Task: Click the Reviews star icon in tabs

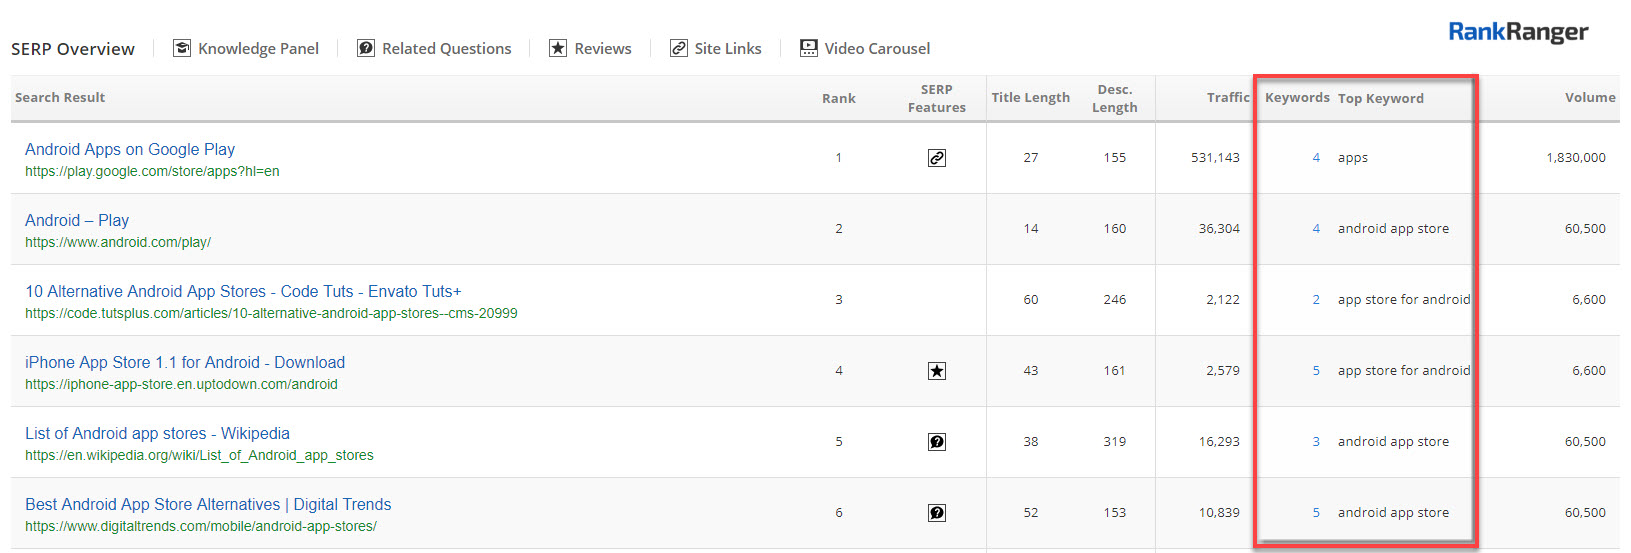Action: [558, 48]
